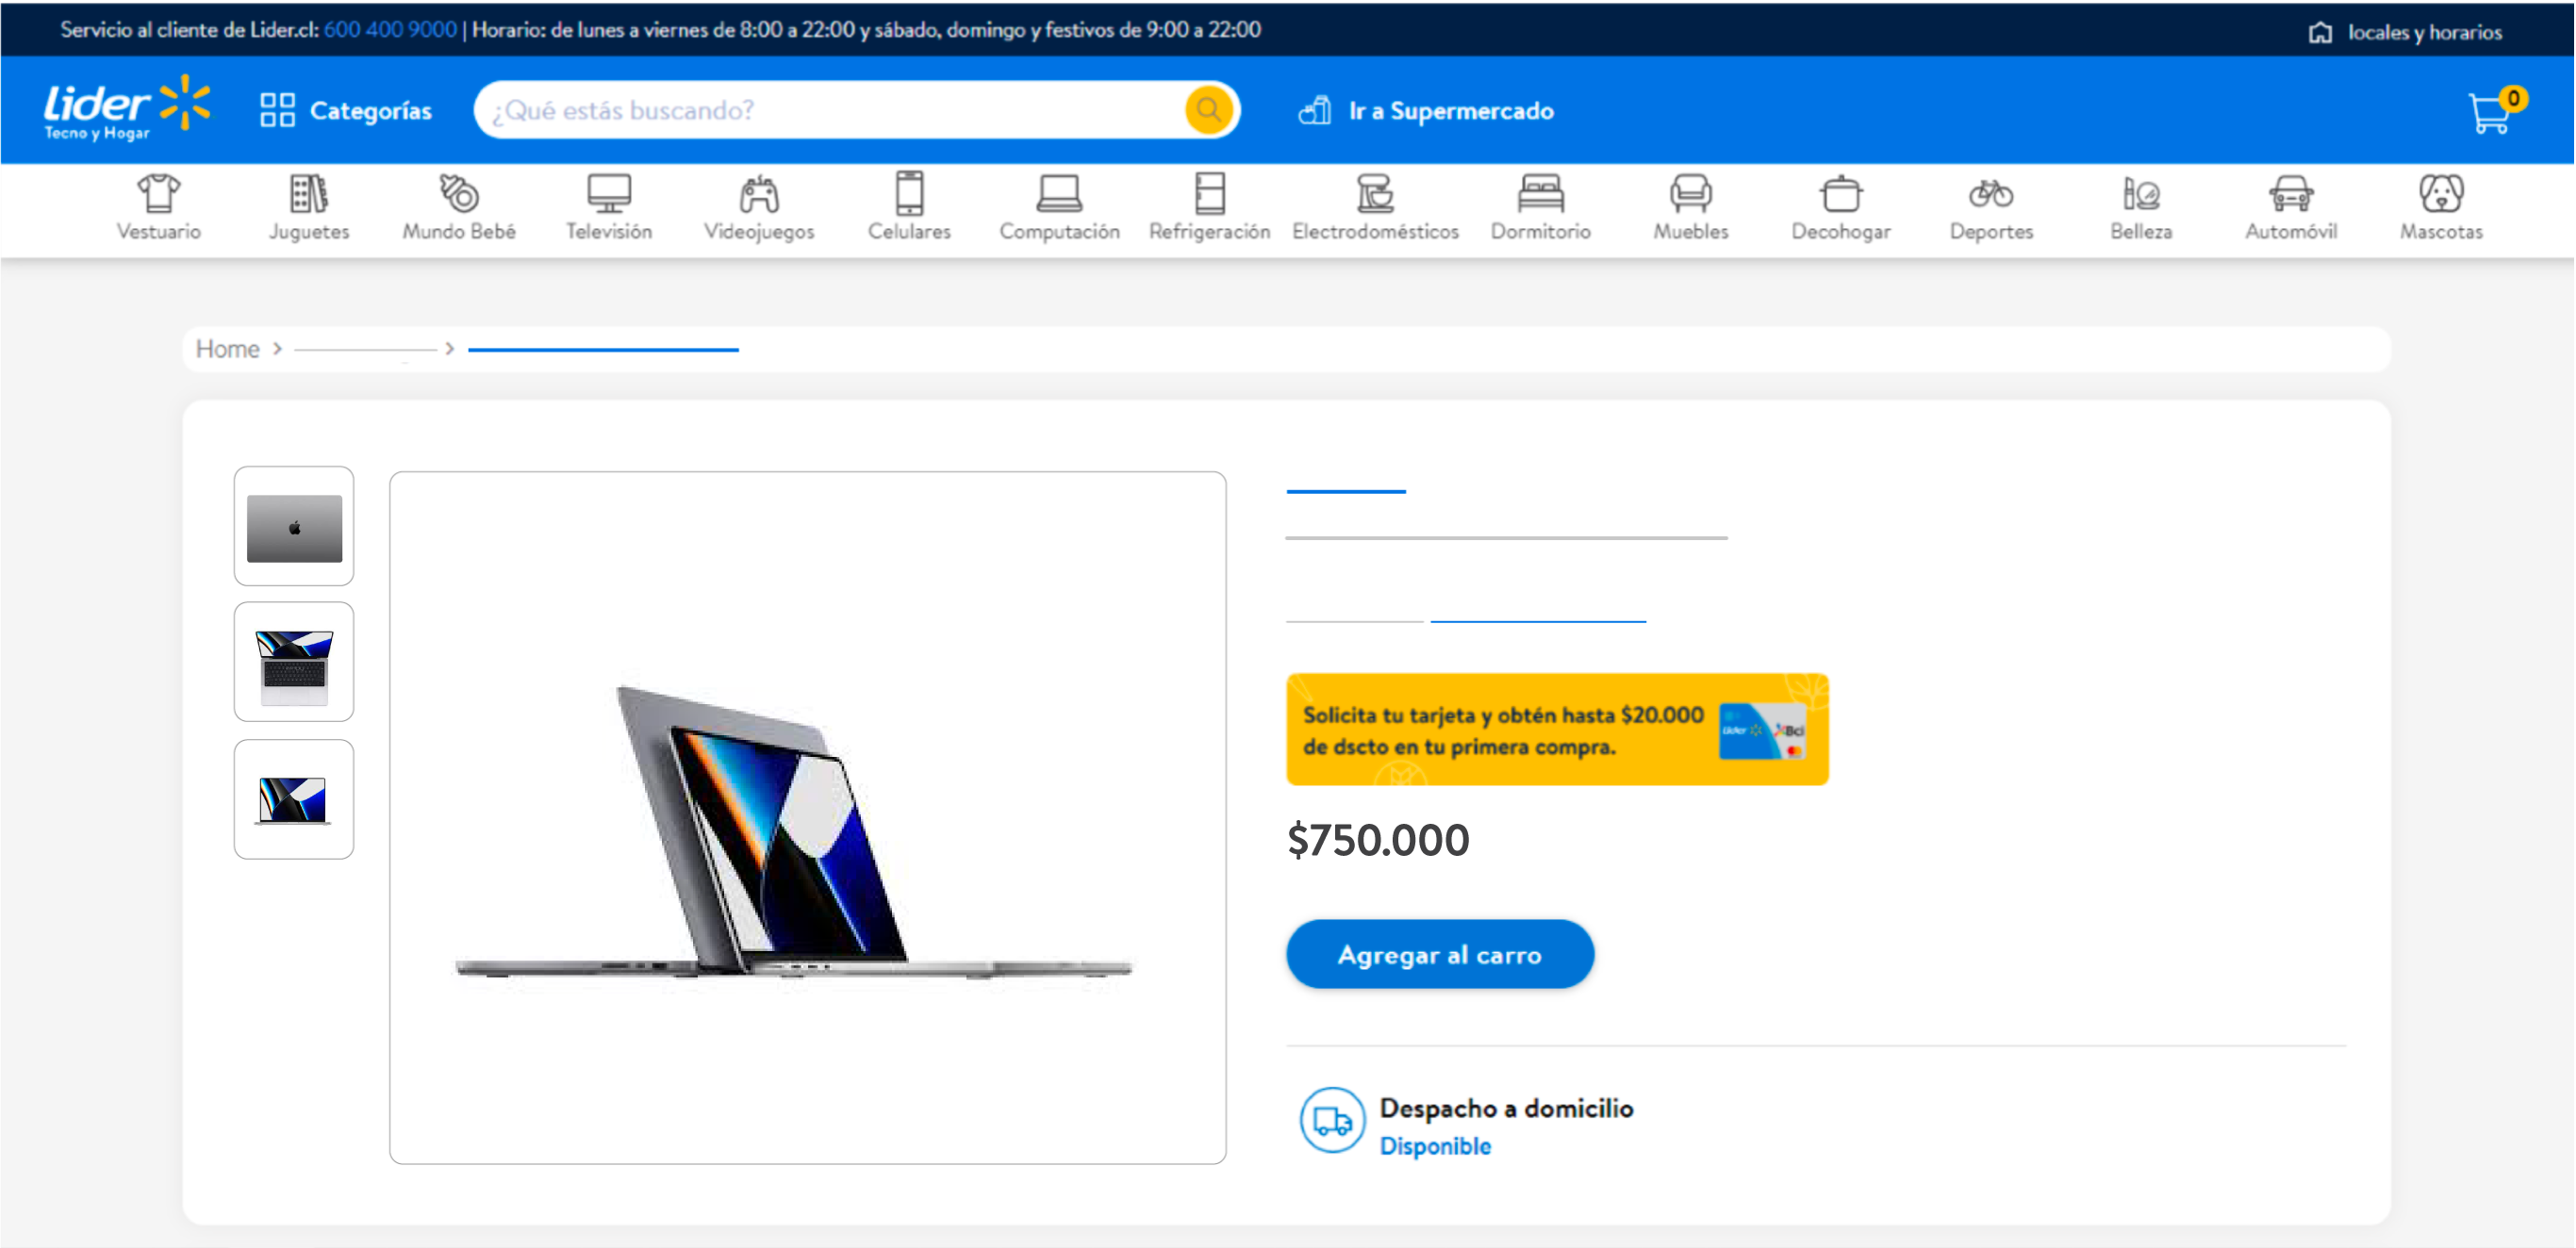Click the yellow Lider Bci card banner
Image resolution: width=2576 pixels, height=1248 pixels.
pyautogui.click(x=1557, y=729)
